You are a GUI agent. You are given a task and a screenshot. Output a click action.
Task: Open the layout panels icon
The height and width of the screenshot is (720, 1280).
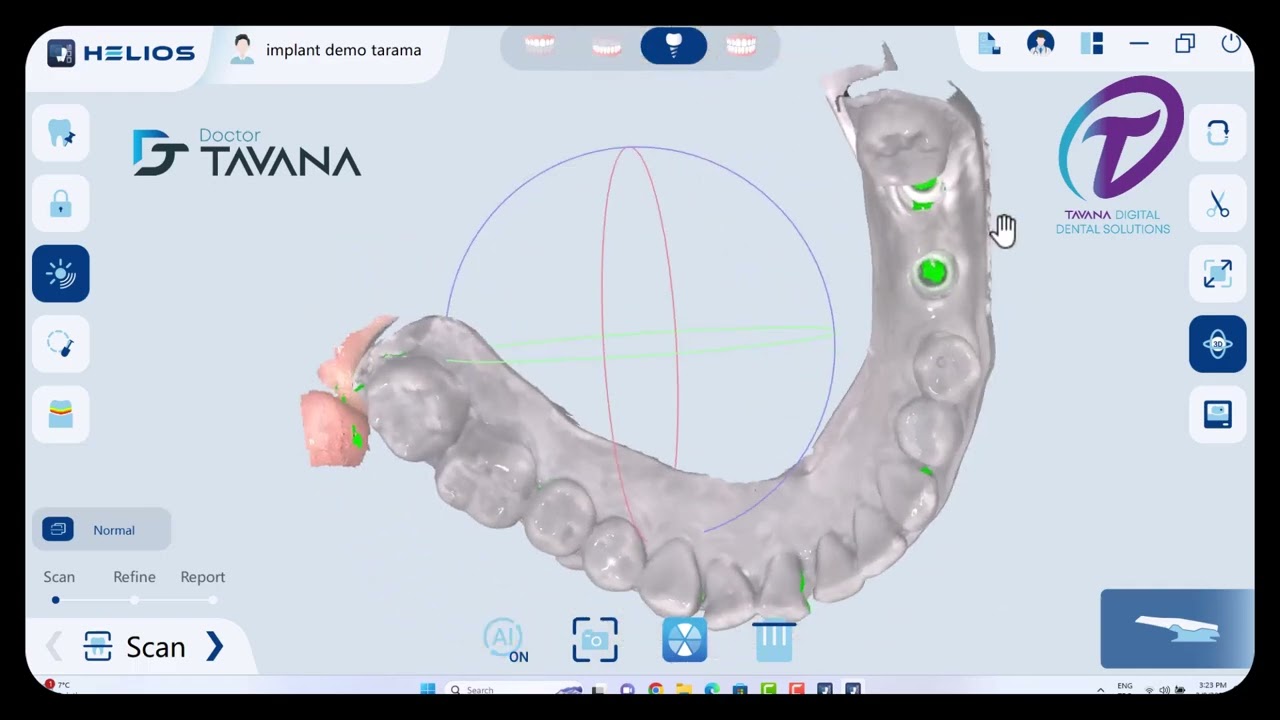pyautogui.click(x=1092, y=44)
